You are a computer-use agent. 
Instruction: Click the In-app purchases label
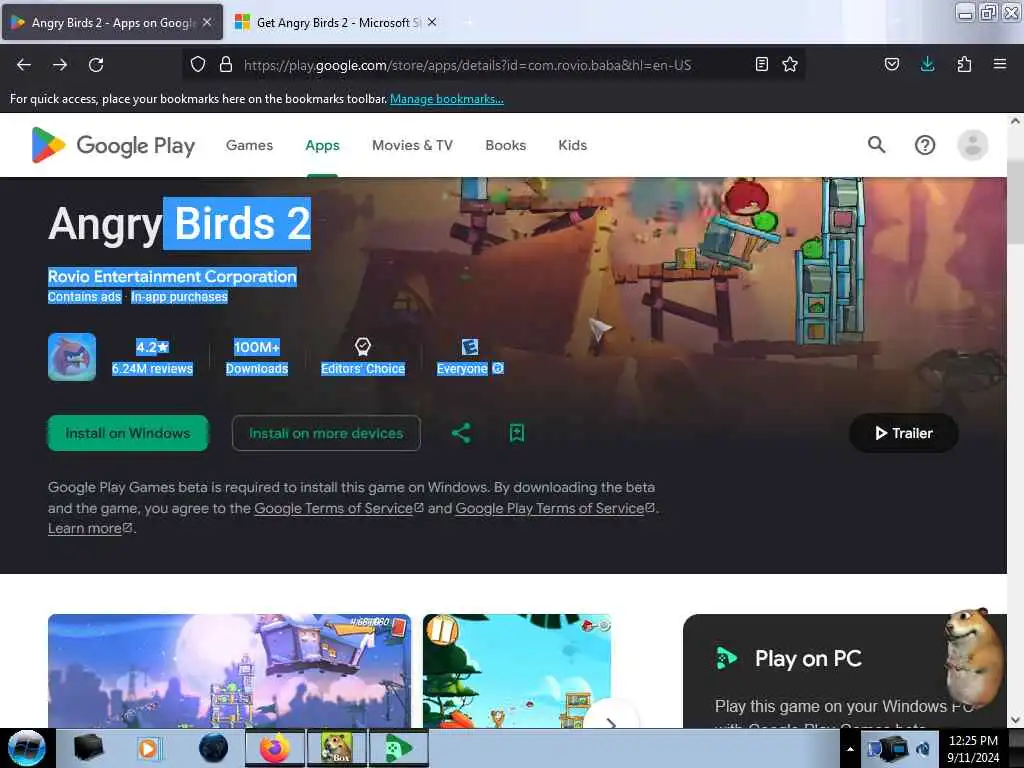click(179, 296)
